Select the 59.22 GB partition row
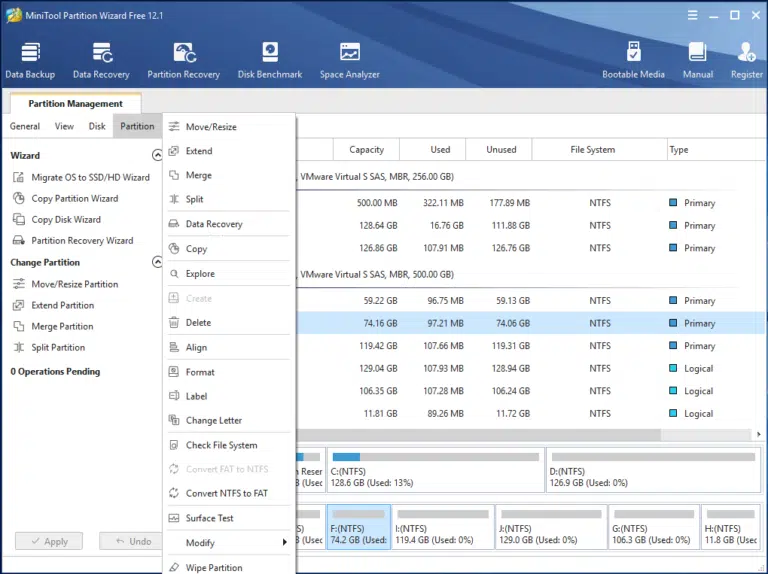 coord(530,301)
